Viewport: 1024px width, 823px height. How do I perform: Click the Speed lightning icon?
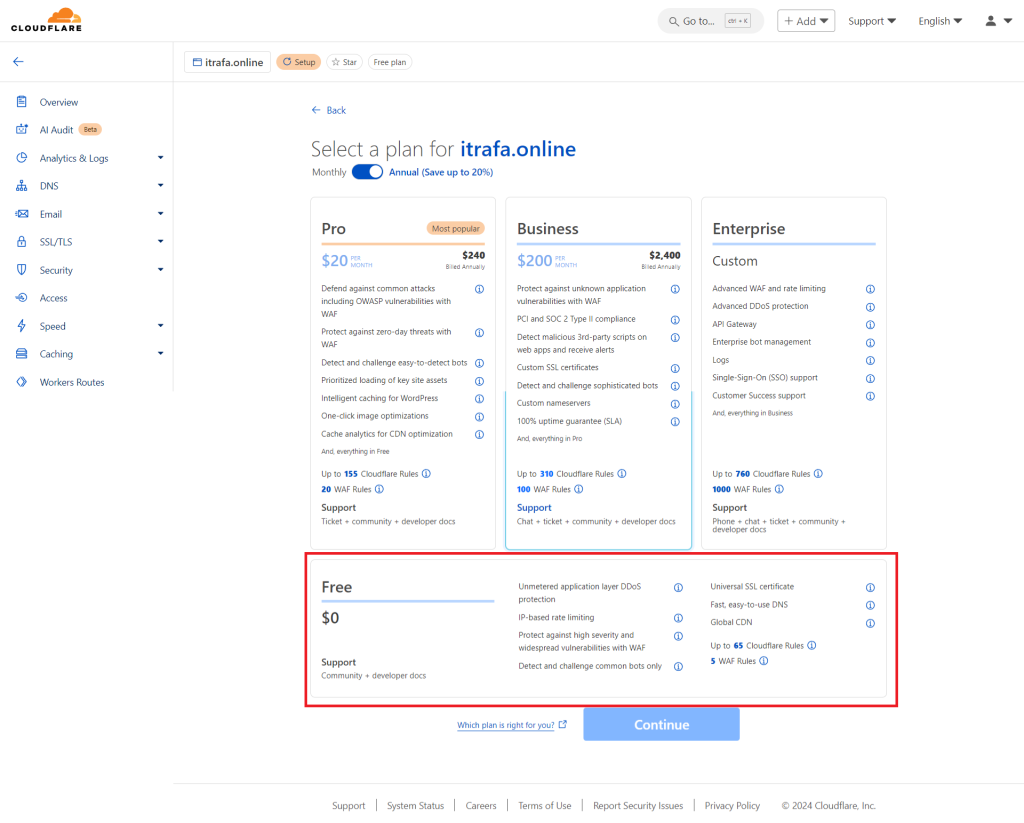22,326
